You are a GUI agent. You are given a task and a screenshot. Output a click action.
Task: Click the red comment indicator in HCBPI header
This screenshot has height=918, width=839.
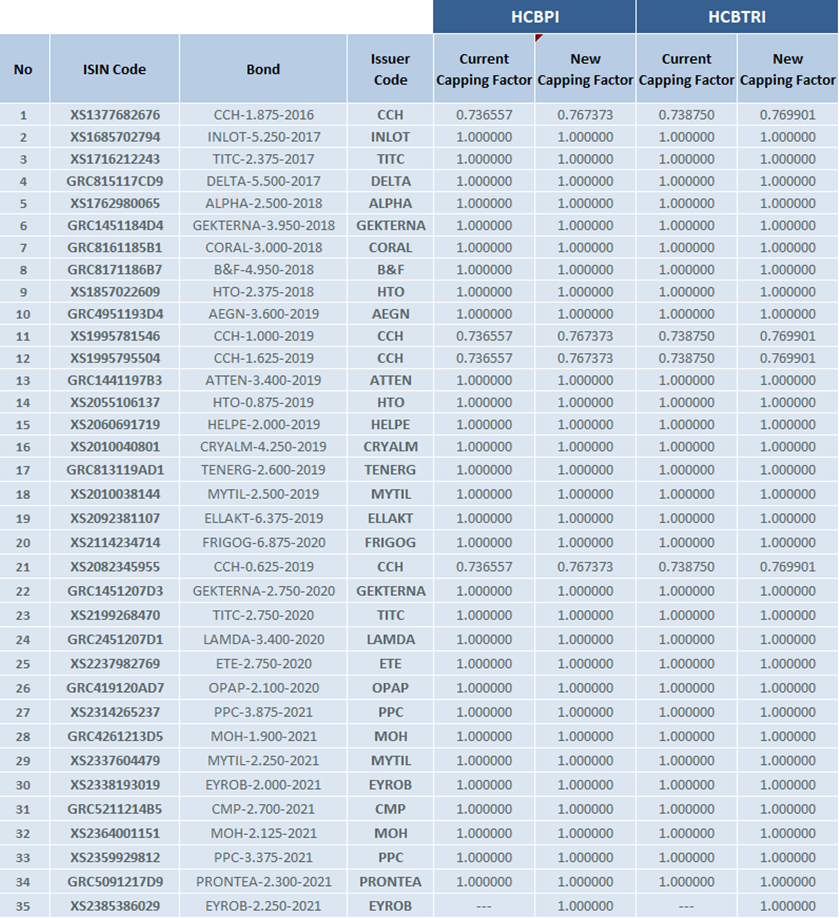coord(539,38)
